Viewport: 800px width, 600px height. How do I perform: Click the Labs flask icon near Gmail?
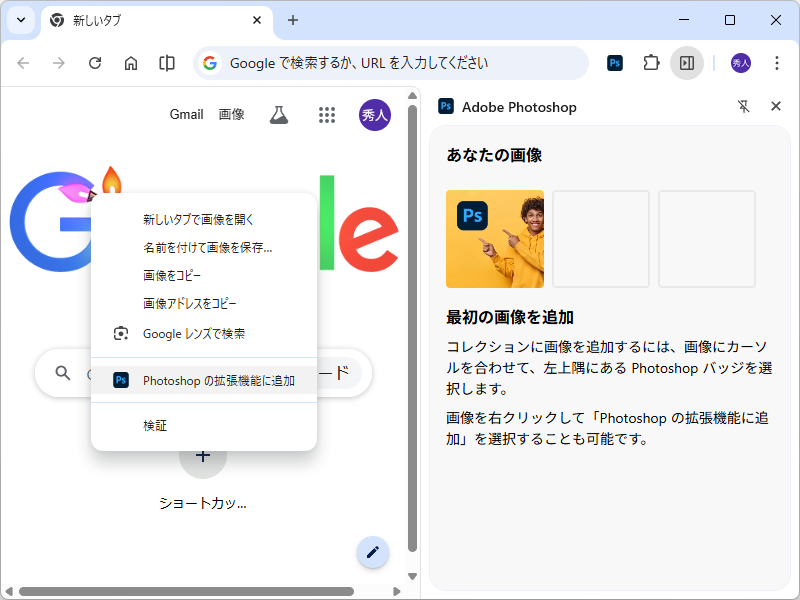278,114
